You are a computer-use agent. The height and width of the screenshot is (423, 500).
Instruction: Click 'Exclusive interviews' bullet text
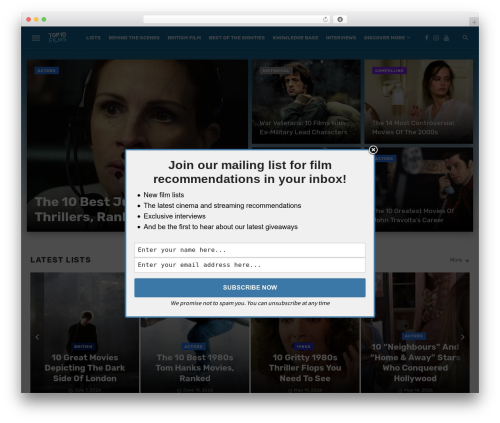[x=174, y=216]
